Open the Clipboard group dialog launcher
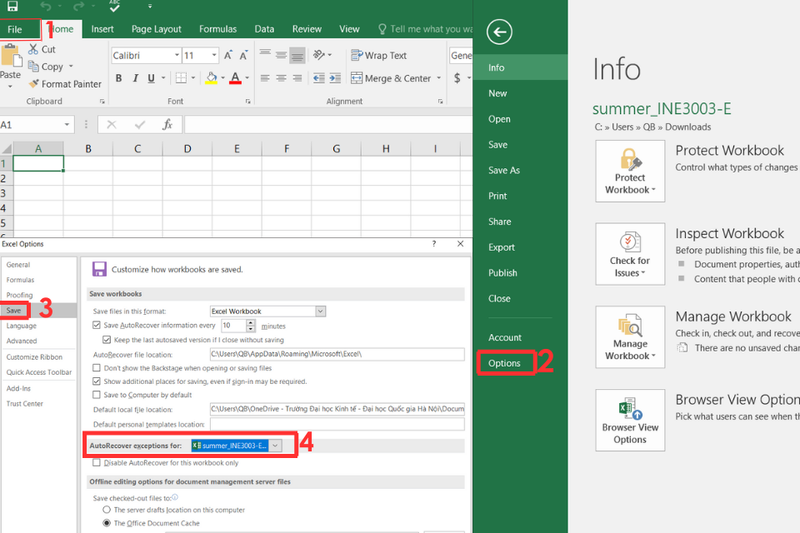The height and width of the screenshot is (533, 800). [x=102, y=101]
